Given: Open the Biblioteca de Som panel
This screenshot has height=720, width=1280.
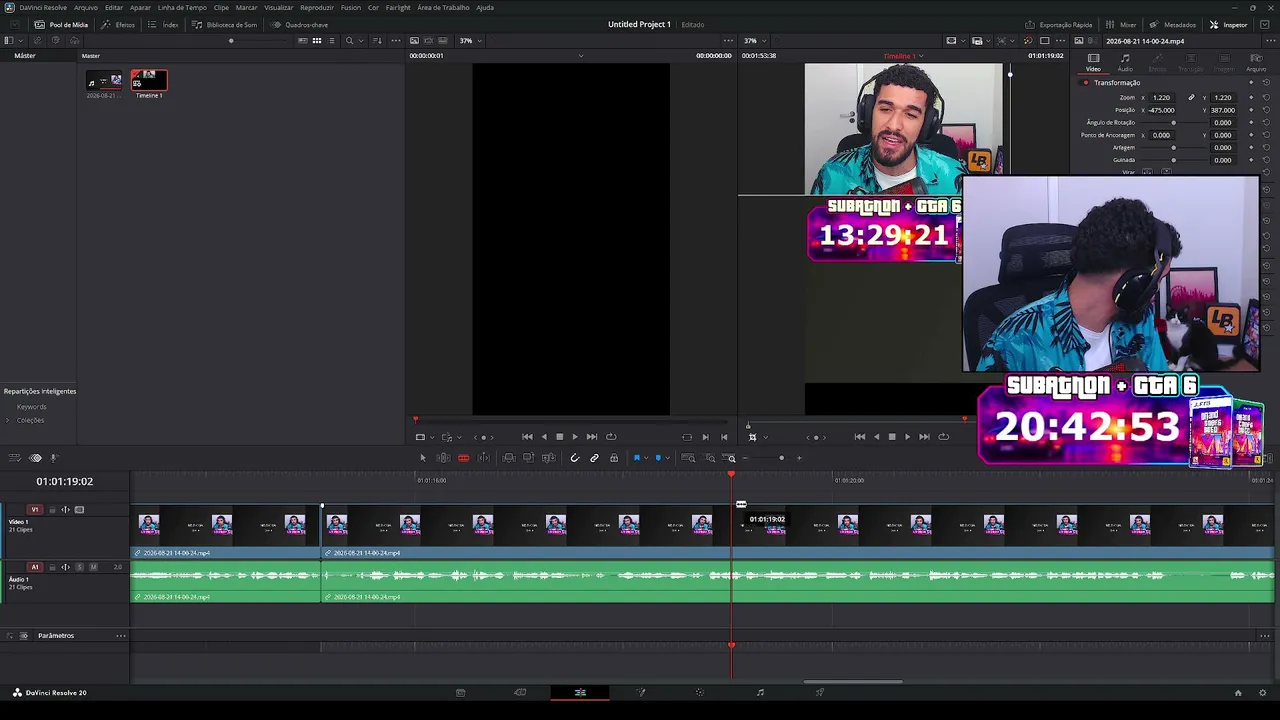Looking at the screenshot, I should (225, 24).
